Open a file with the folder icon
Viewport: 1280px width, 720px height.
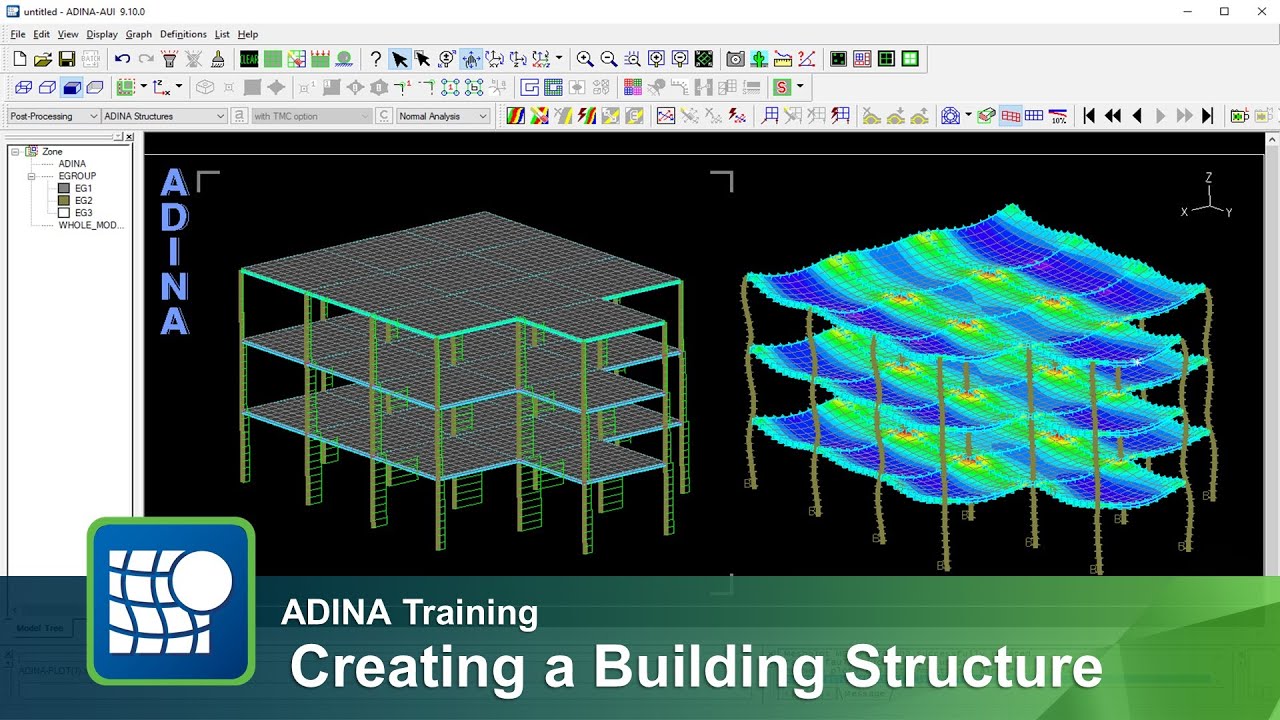(x=43, y=59)
